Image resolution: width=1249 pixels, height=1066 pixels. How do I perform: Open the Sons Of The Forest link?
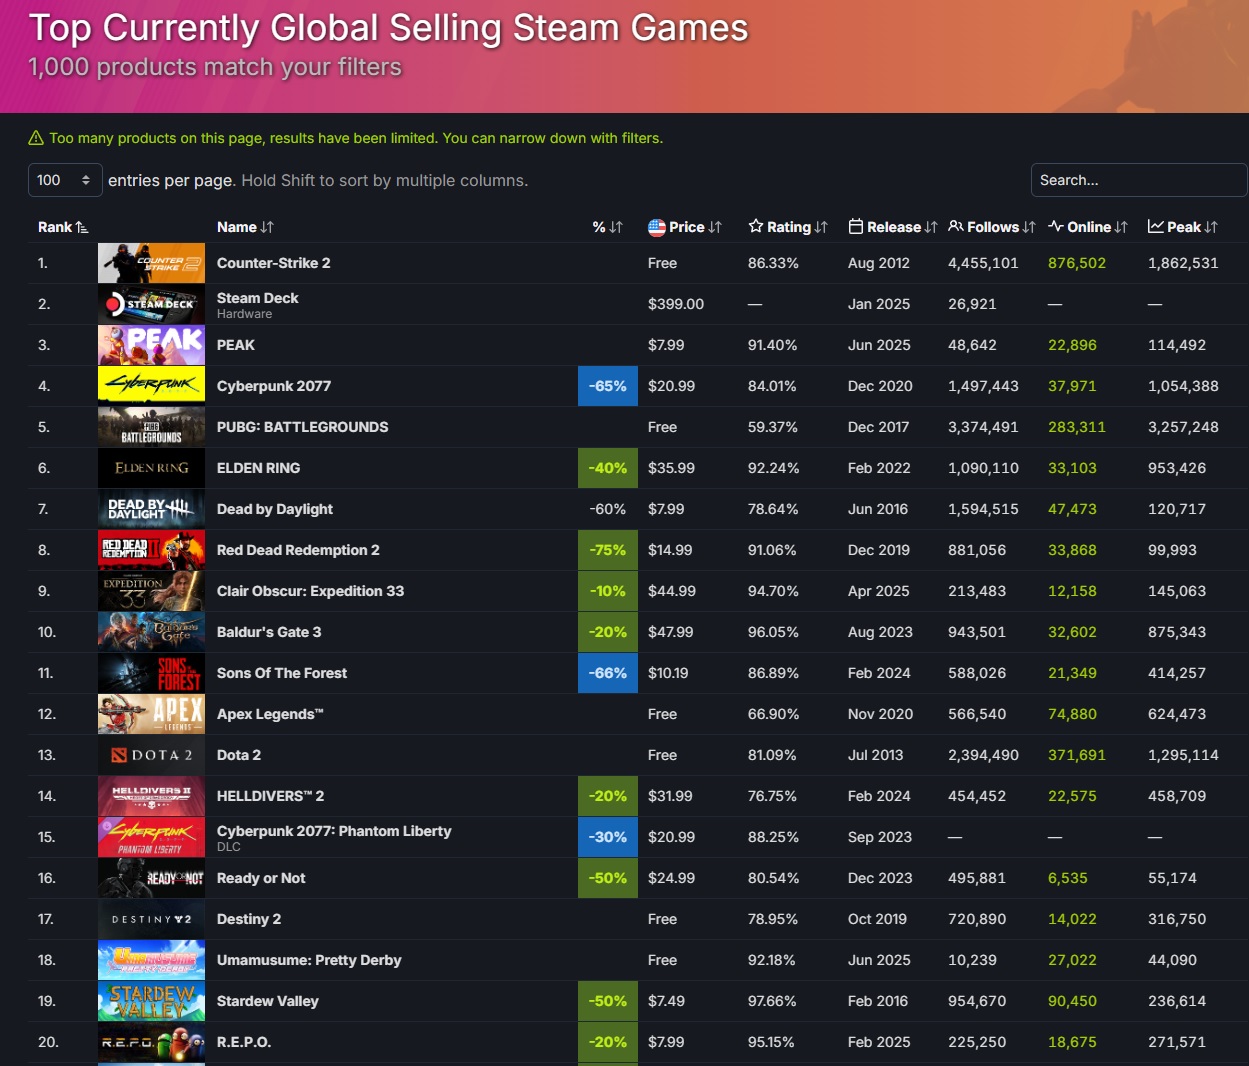tap(282, 673)
